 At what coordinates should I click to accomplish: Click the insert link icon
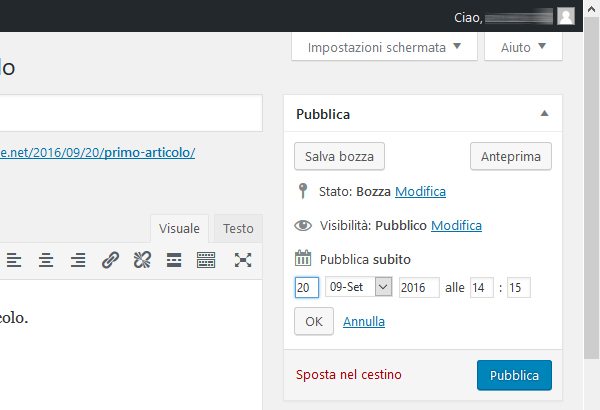(110, 260)
